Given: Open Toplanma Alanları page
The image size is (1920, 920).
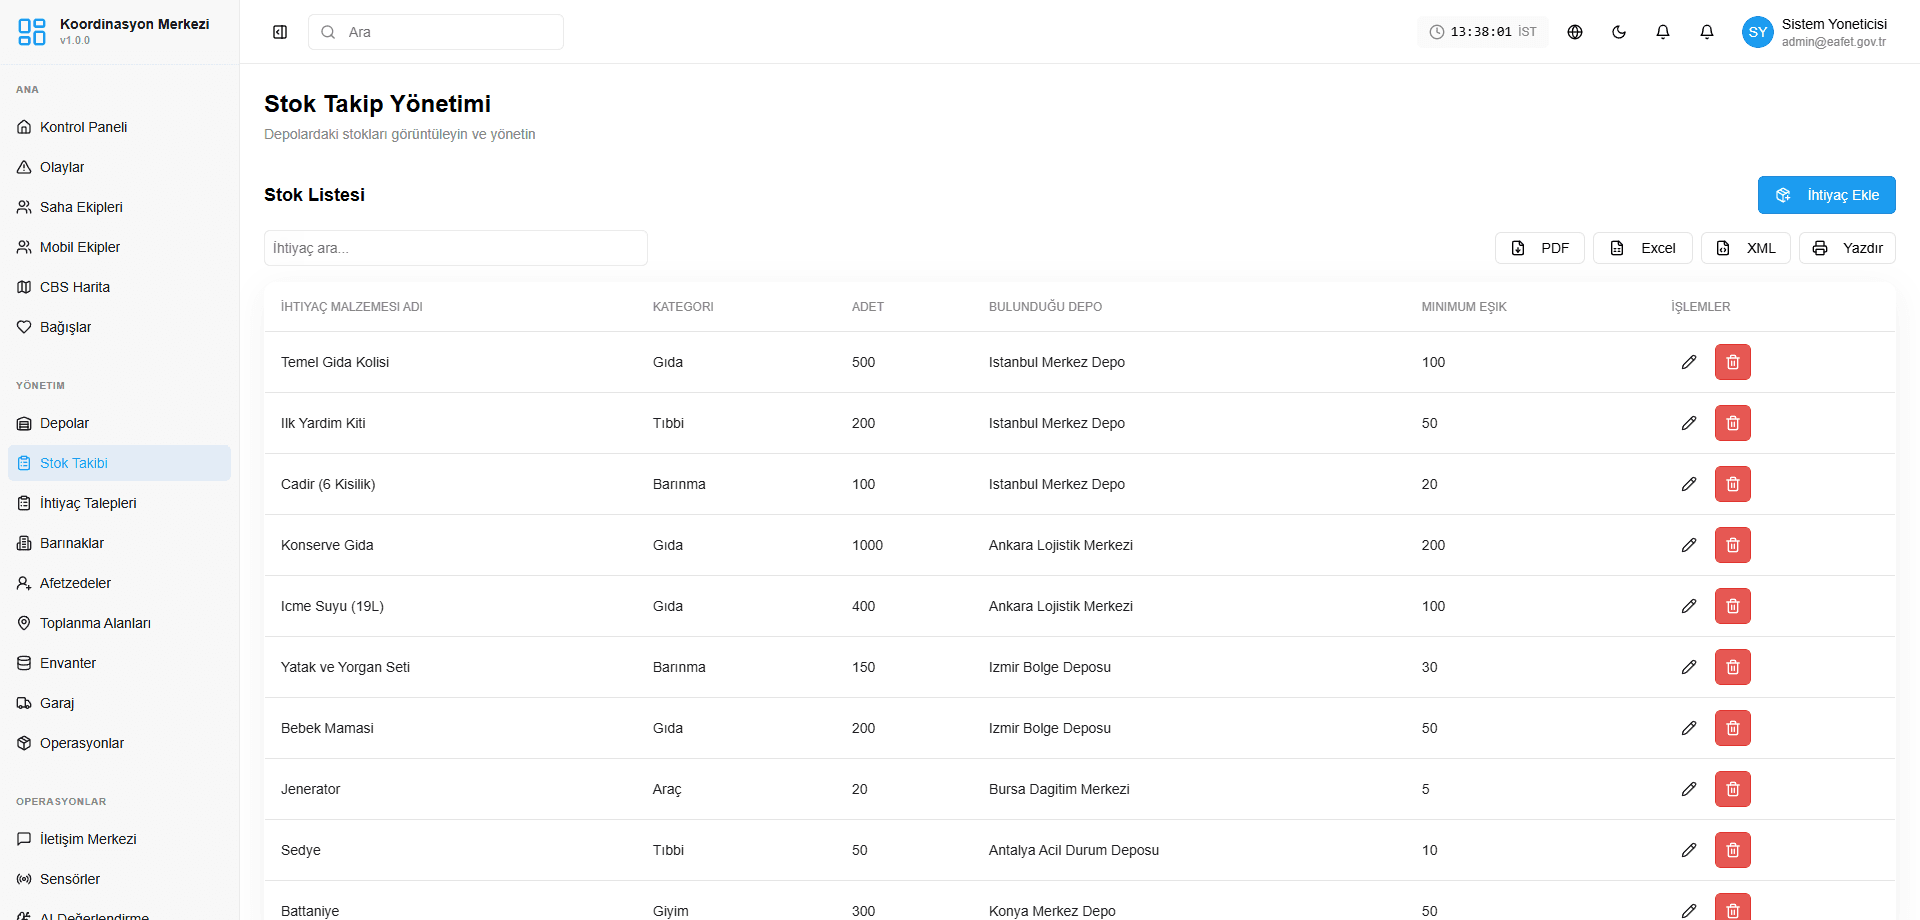Looking at the screenshot, I should coord(119,623).
